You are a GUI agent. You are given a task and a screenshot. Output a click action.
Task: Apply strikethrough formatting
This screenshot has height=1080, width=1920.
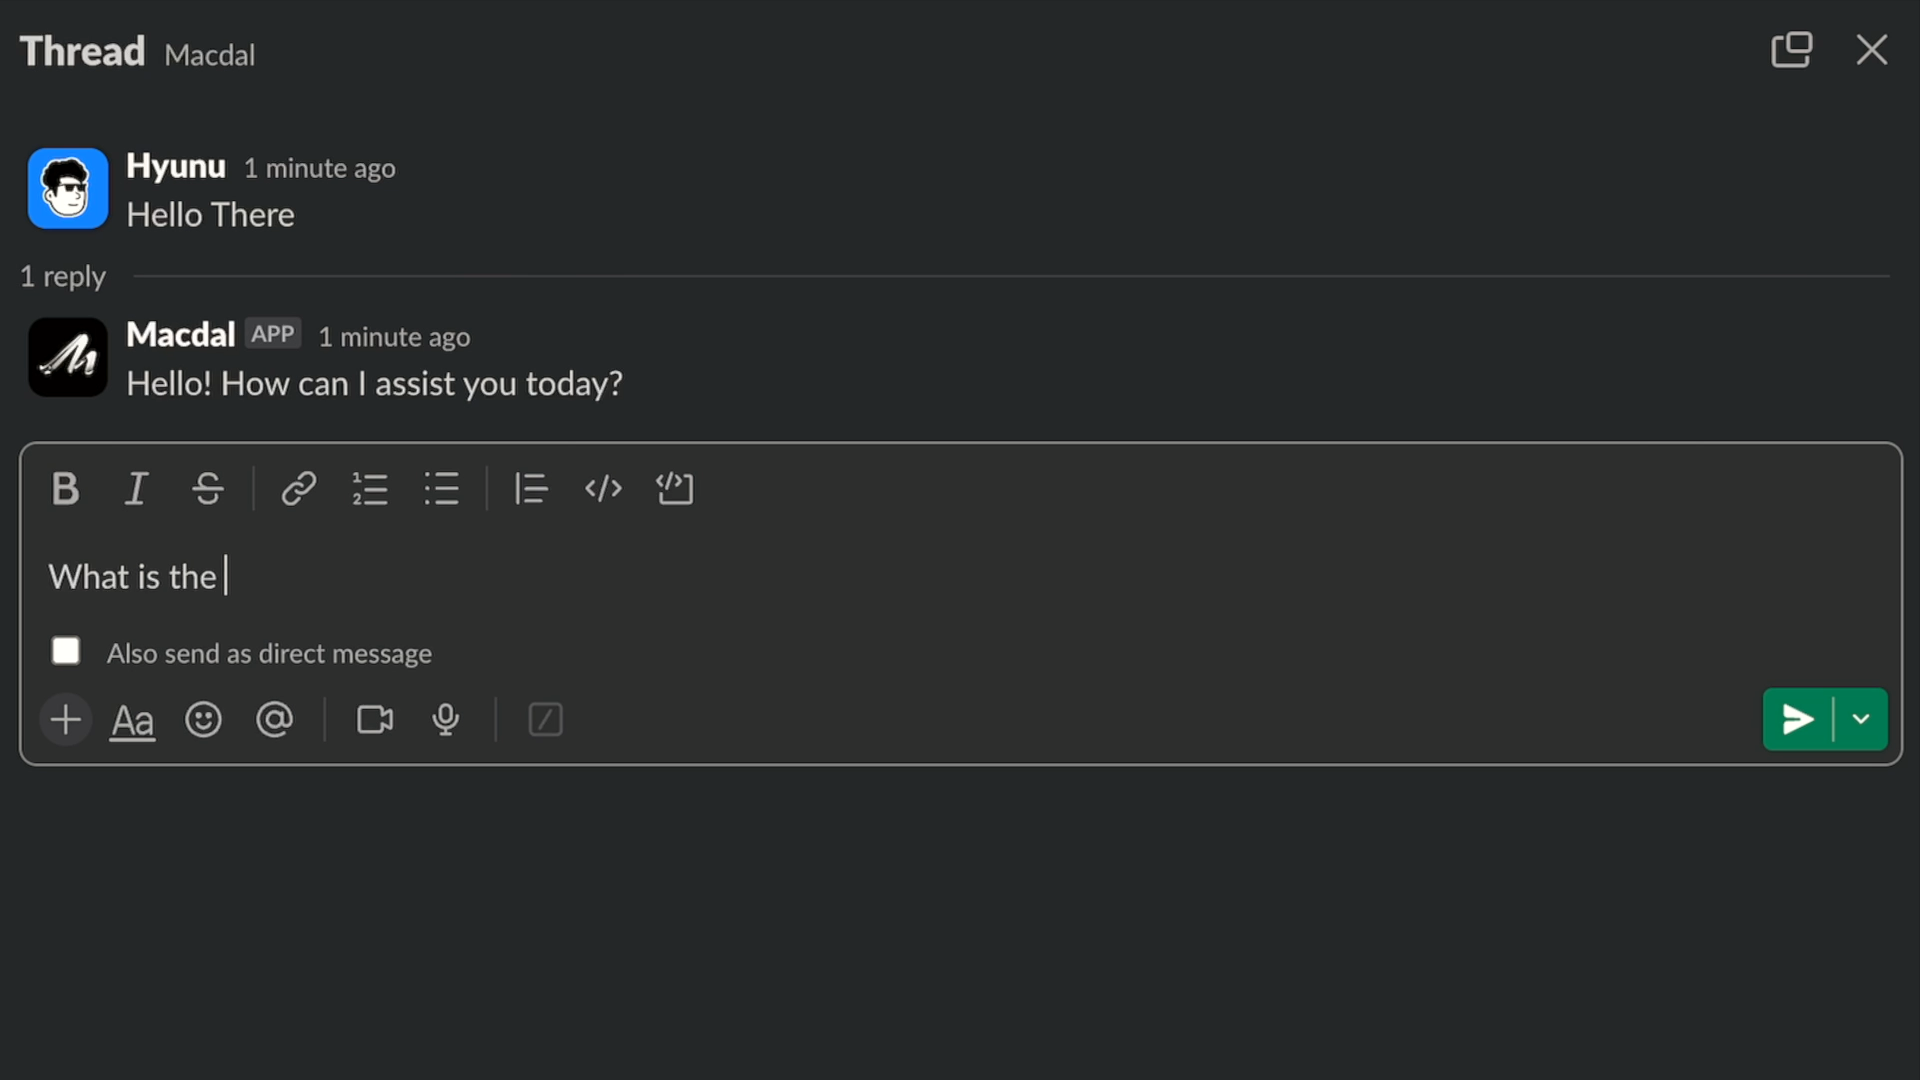point(208,489)
